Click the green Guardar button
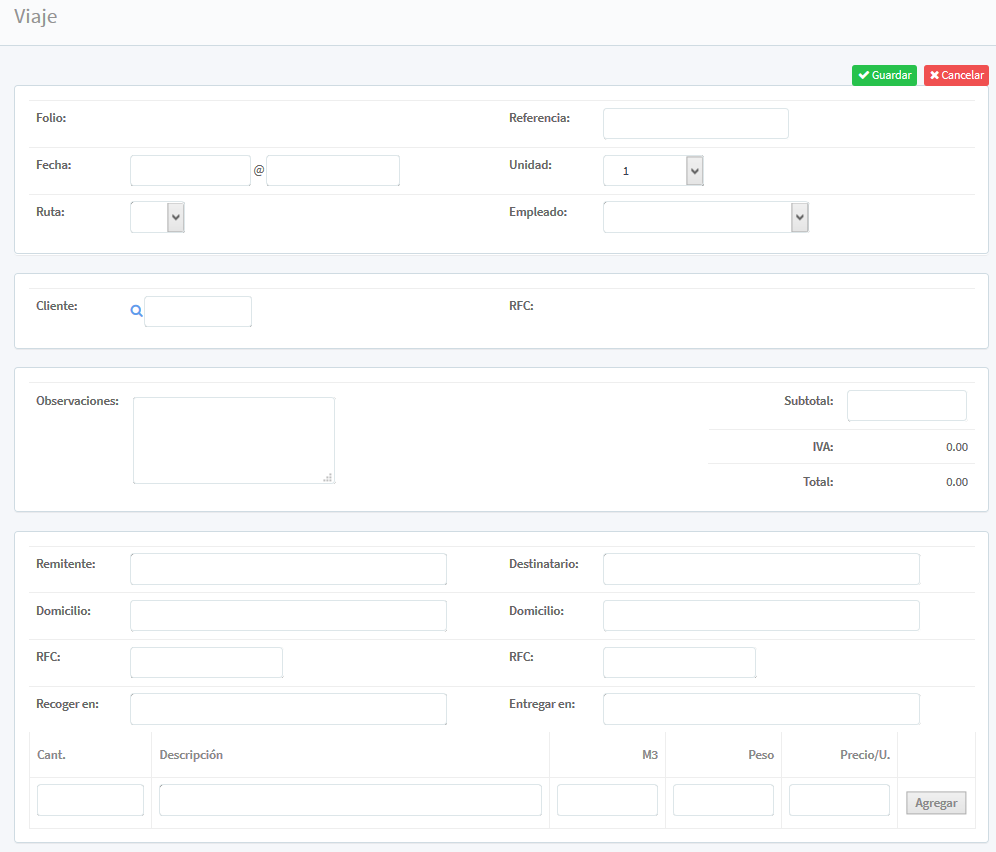Viewport: 996px width, 852px height. click(884, 75)
